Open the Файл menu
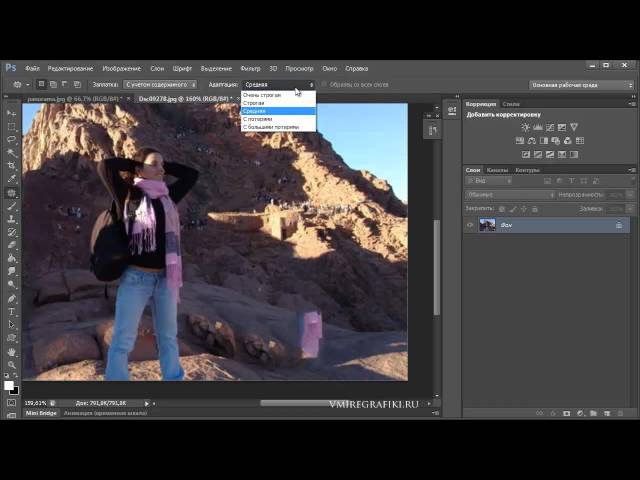The height and width of the screenshot is (480, 640). coord(32,69)
